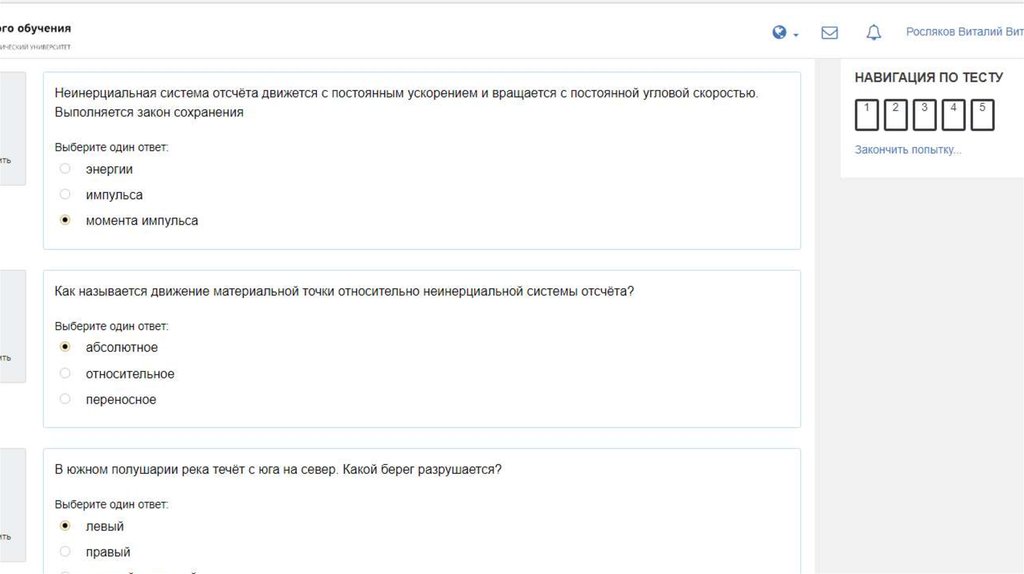Click "Закончить попытку..." link
This screenshot has width=1024, height=574.
pos(908,150)
